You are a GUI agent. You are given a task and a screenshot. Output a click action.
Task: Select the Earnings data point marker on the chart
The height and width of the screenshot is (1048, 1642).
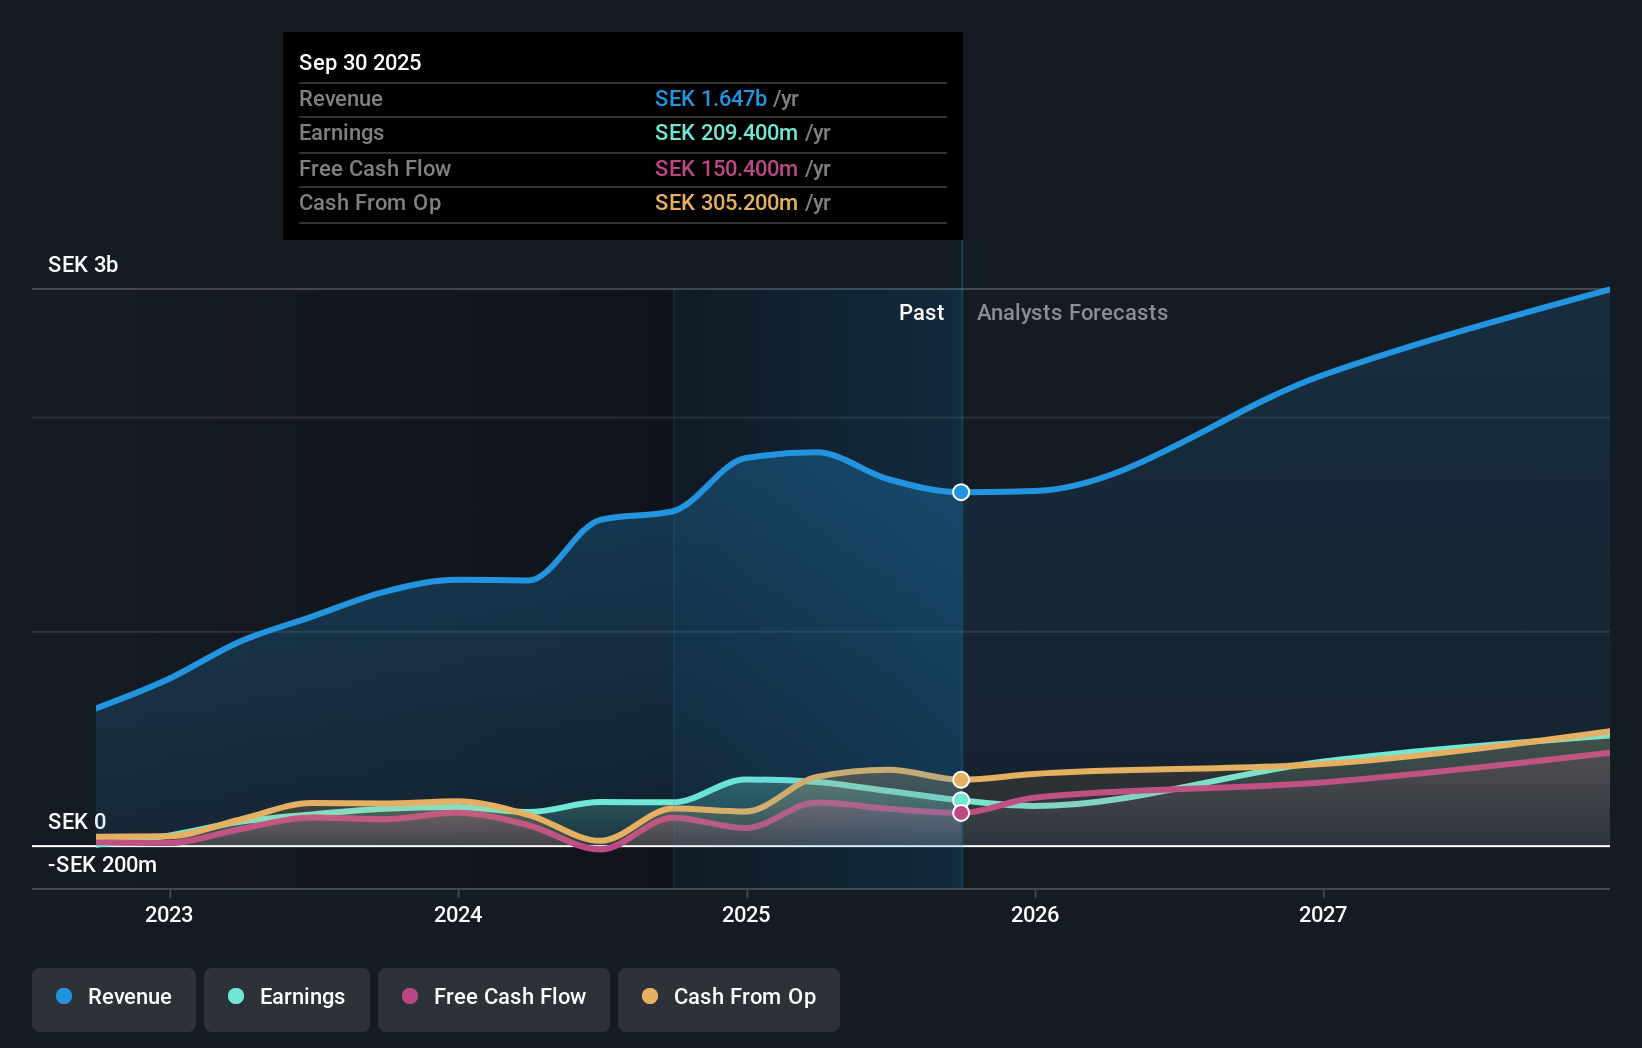pyautogui.click(x=960, y=799)
